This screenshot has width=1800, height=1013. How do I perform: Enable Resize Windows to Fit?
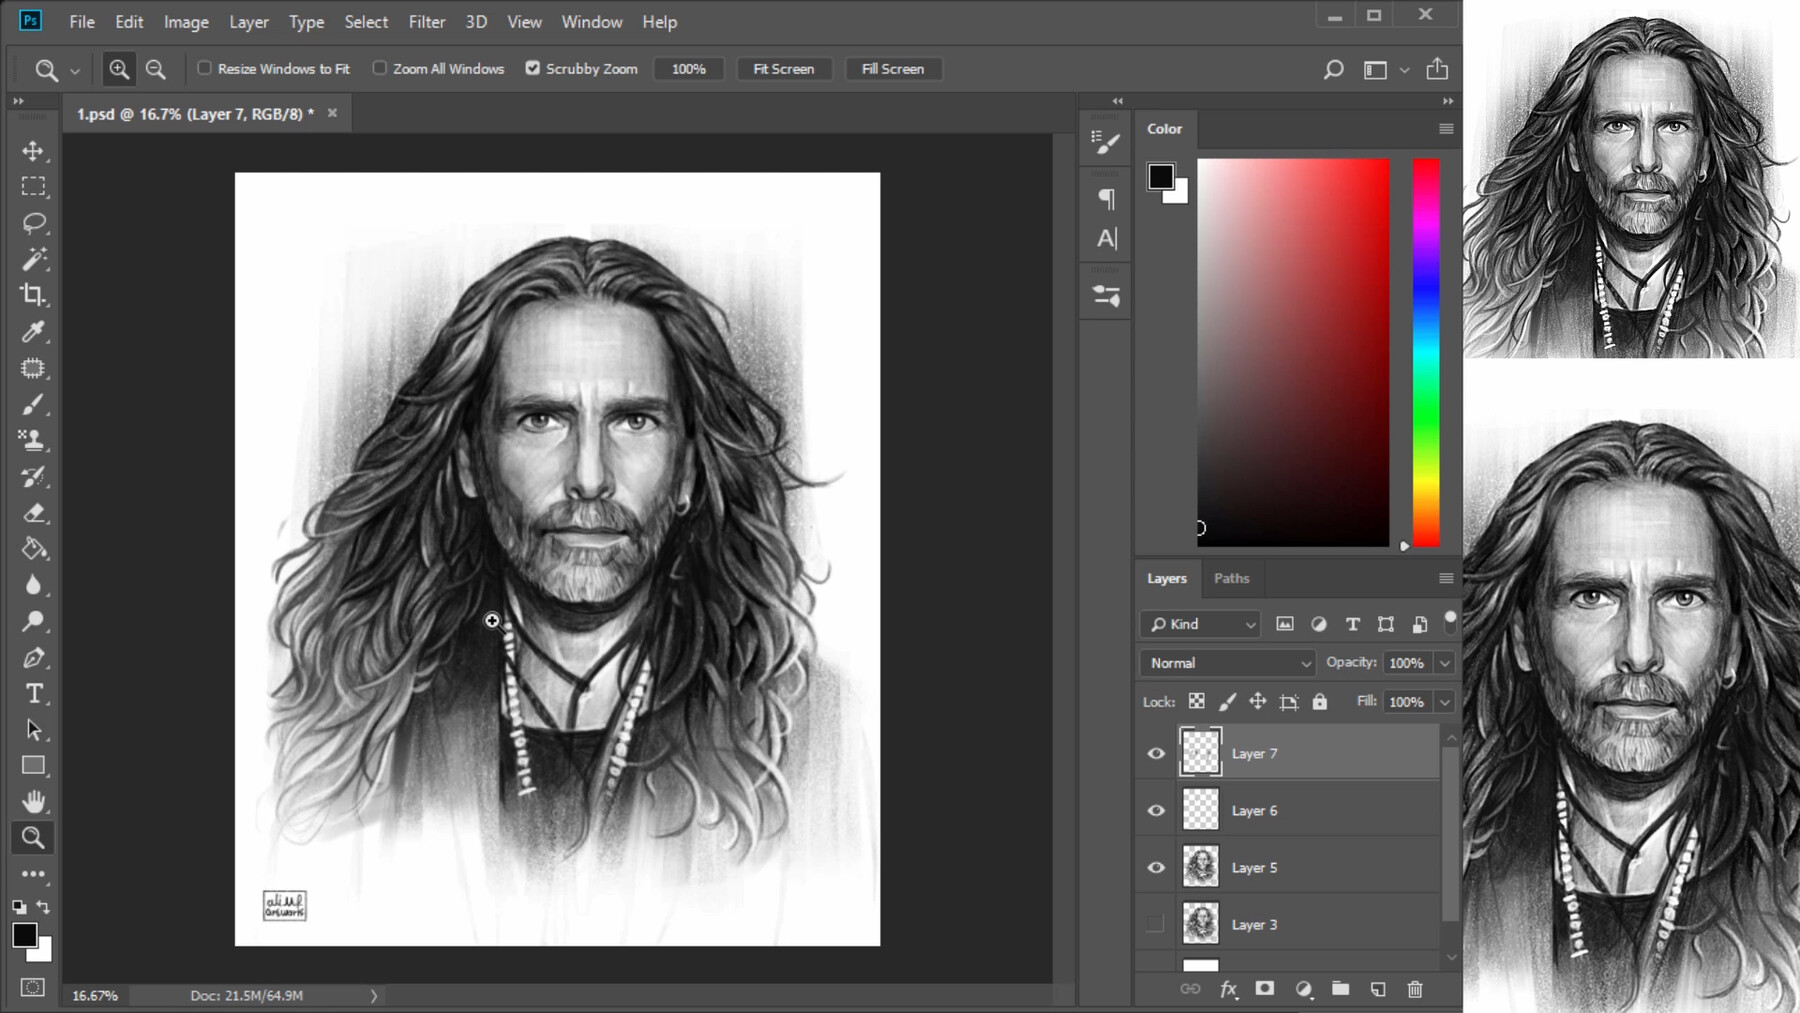[205, 68]
